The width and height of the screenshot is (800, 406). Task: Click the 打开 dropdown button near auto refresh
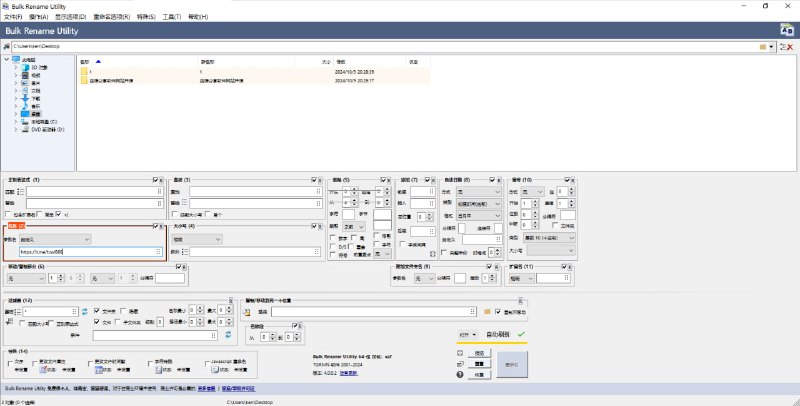(x=468, y=335)
